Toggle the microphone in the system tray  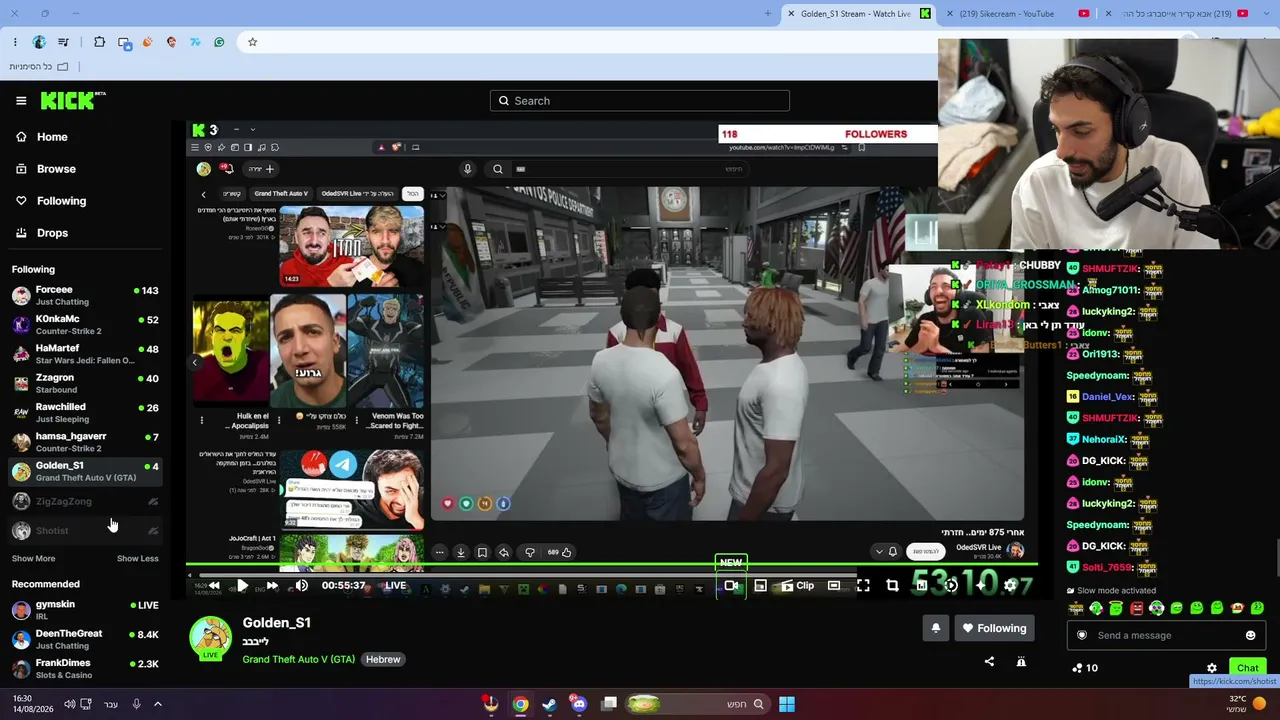coord(136,704)
